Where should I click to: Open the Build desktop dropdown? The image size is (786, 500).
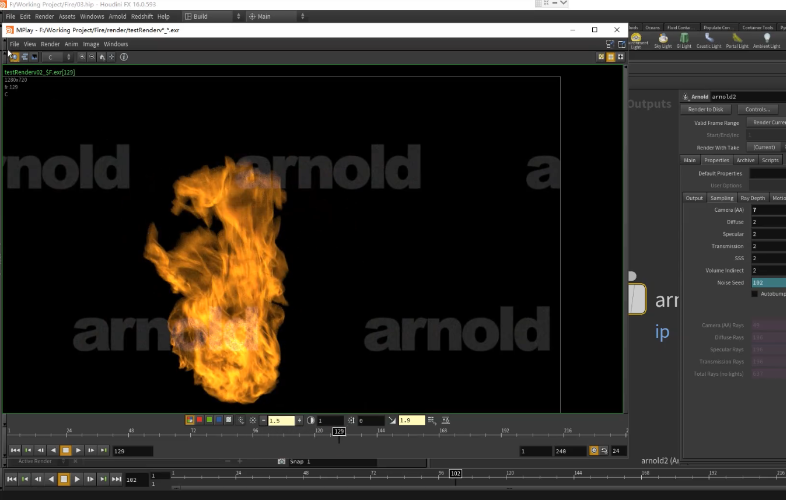click(x=212, y=17)
